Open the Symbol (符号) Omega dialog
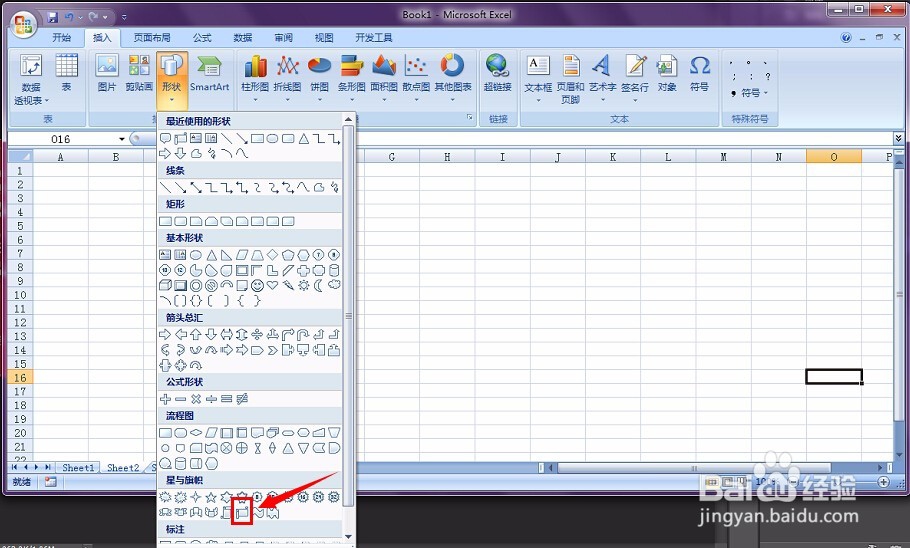 [x=699, y=73]
